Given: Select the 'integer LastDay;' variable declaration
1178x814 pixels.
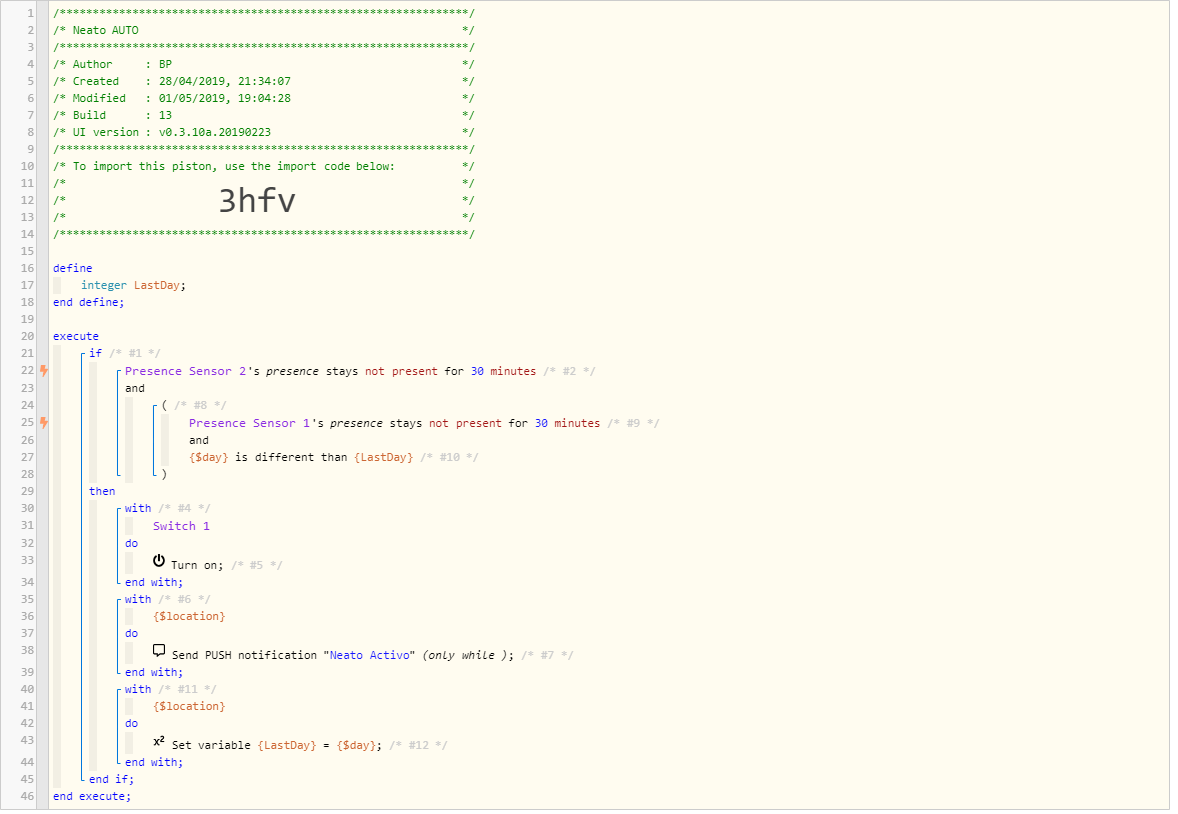Looking at the screenshot, I should [x=133, y=286].
